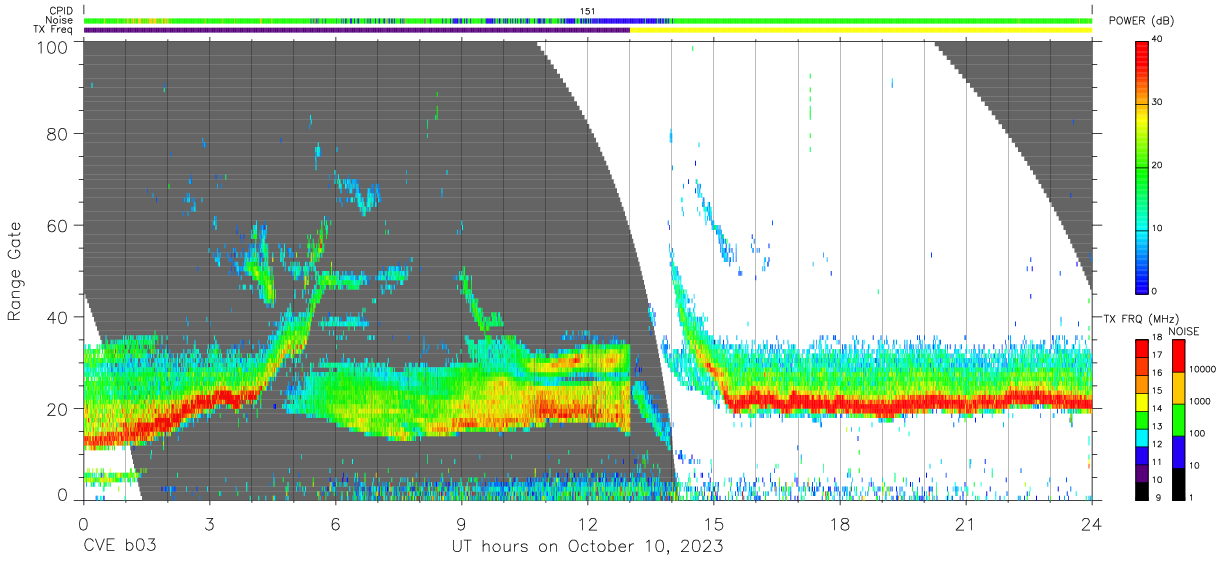This screenshot has width=1228, height=567.
Task: Click the "9" tick on the UT hours axis
Action: coord(461,524)
